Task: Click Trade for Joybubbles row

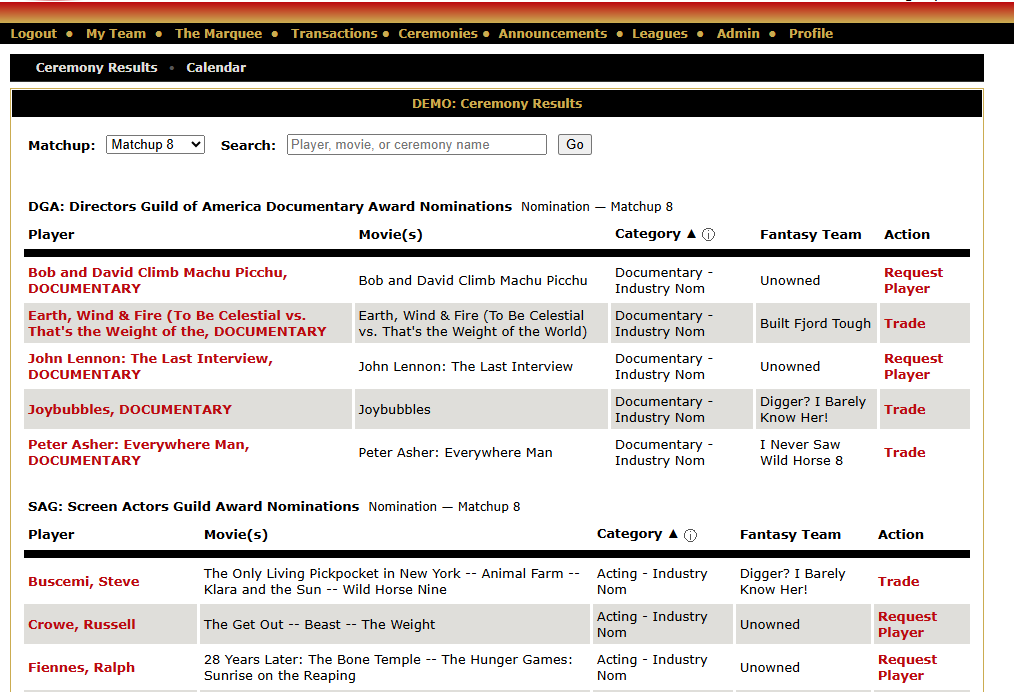Action: click(905, 409)
